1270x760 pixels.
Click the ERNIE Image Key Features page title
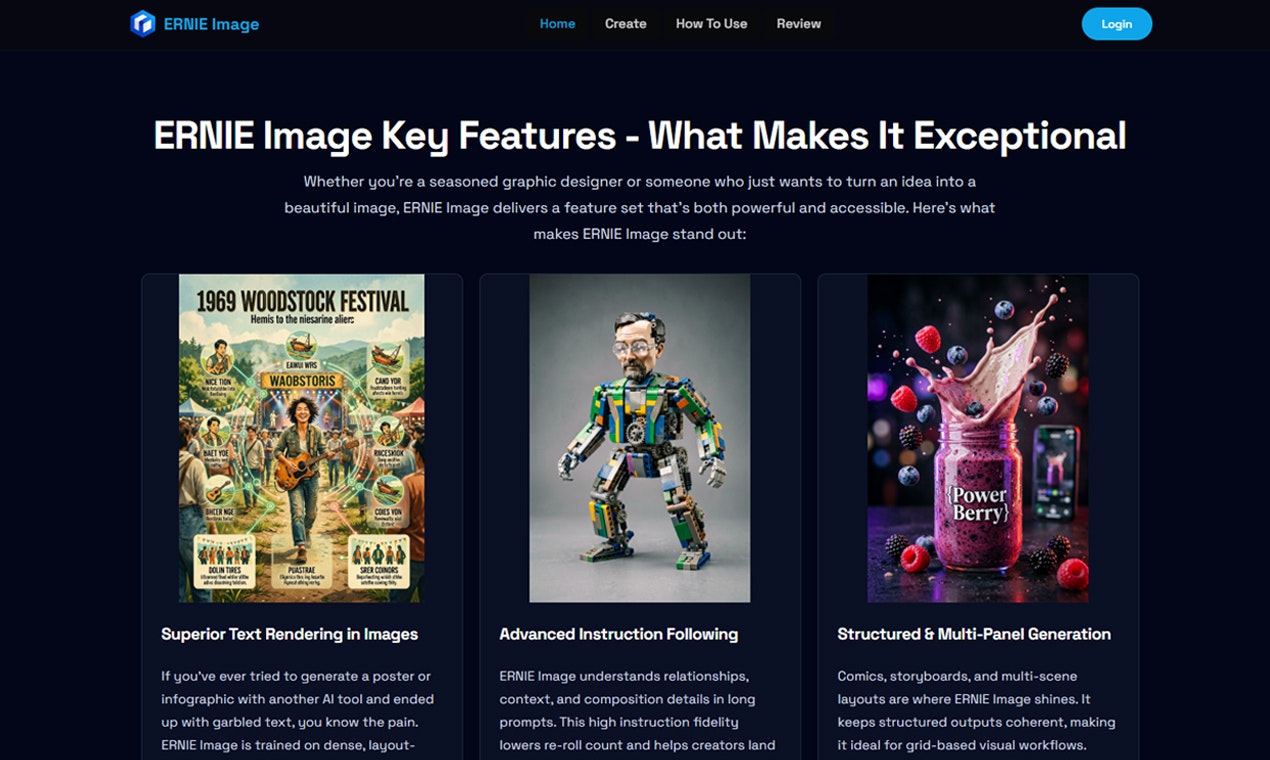pos(639,135)
